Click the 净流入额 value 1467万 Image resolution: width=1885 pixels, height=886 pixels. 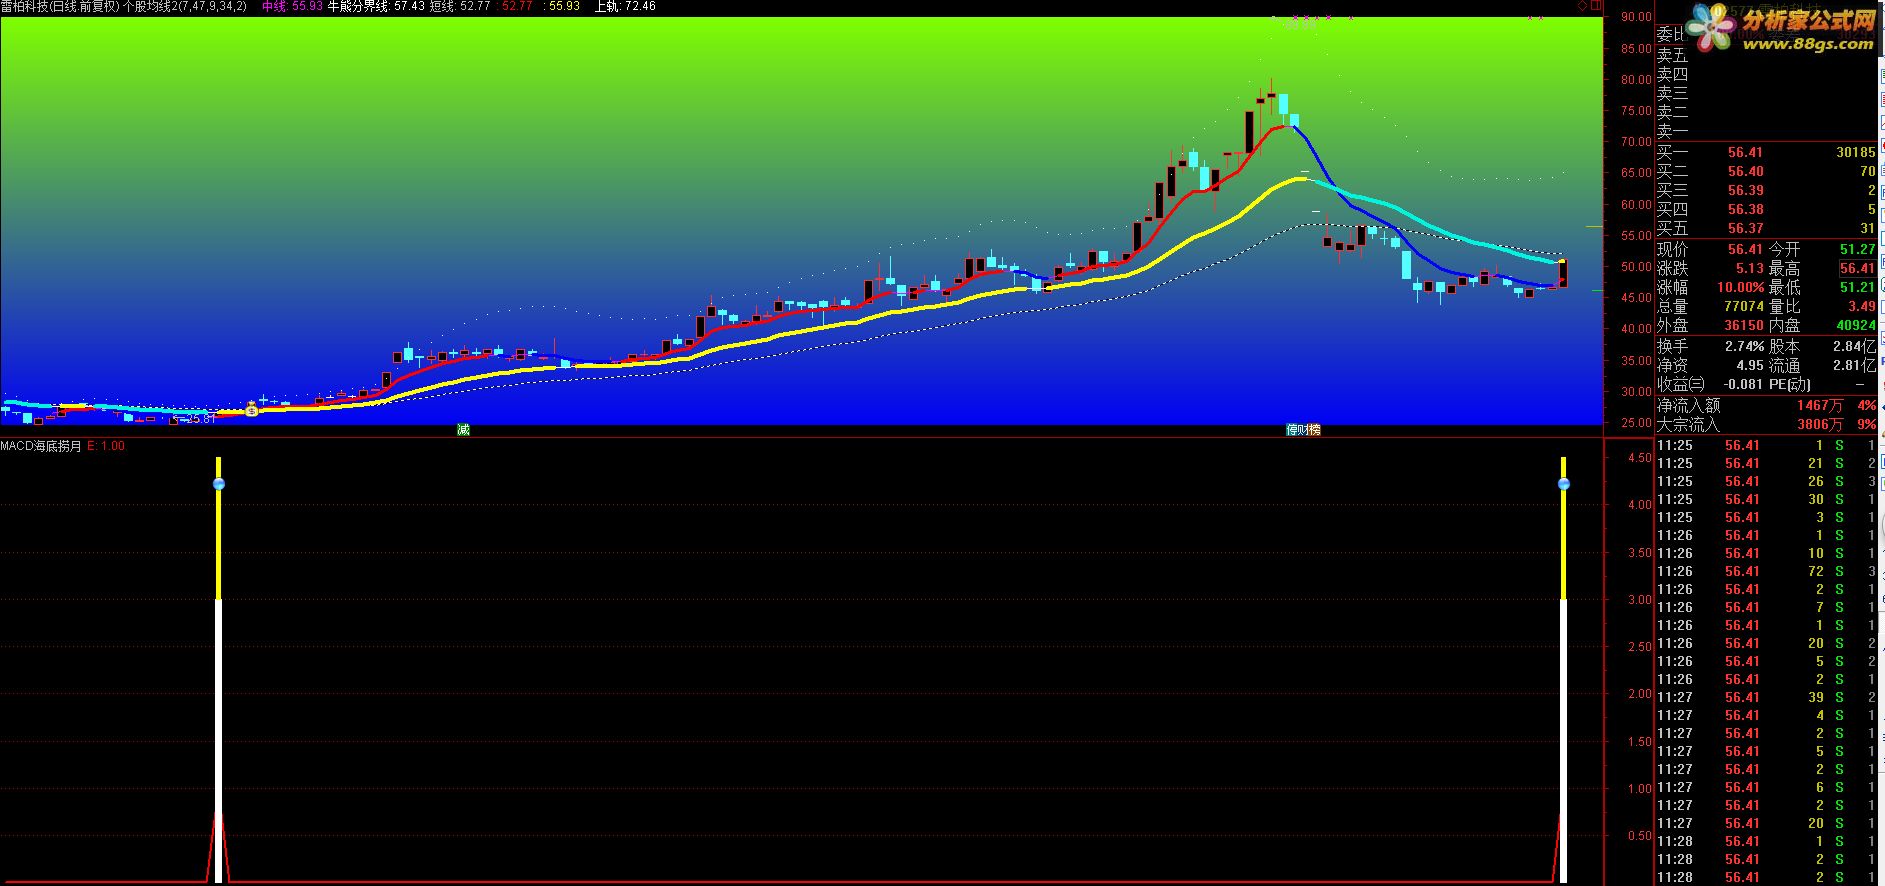click(1819, 405)
